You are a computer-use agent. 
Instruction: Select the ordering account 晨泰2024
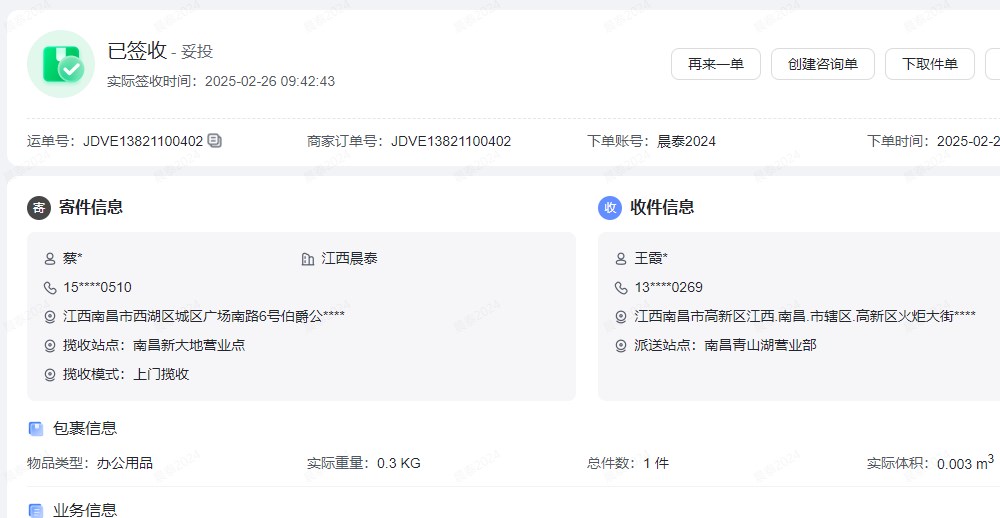[x=686, y=141]
